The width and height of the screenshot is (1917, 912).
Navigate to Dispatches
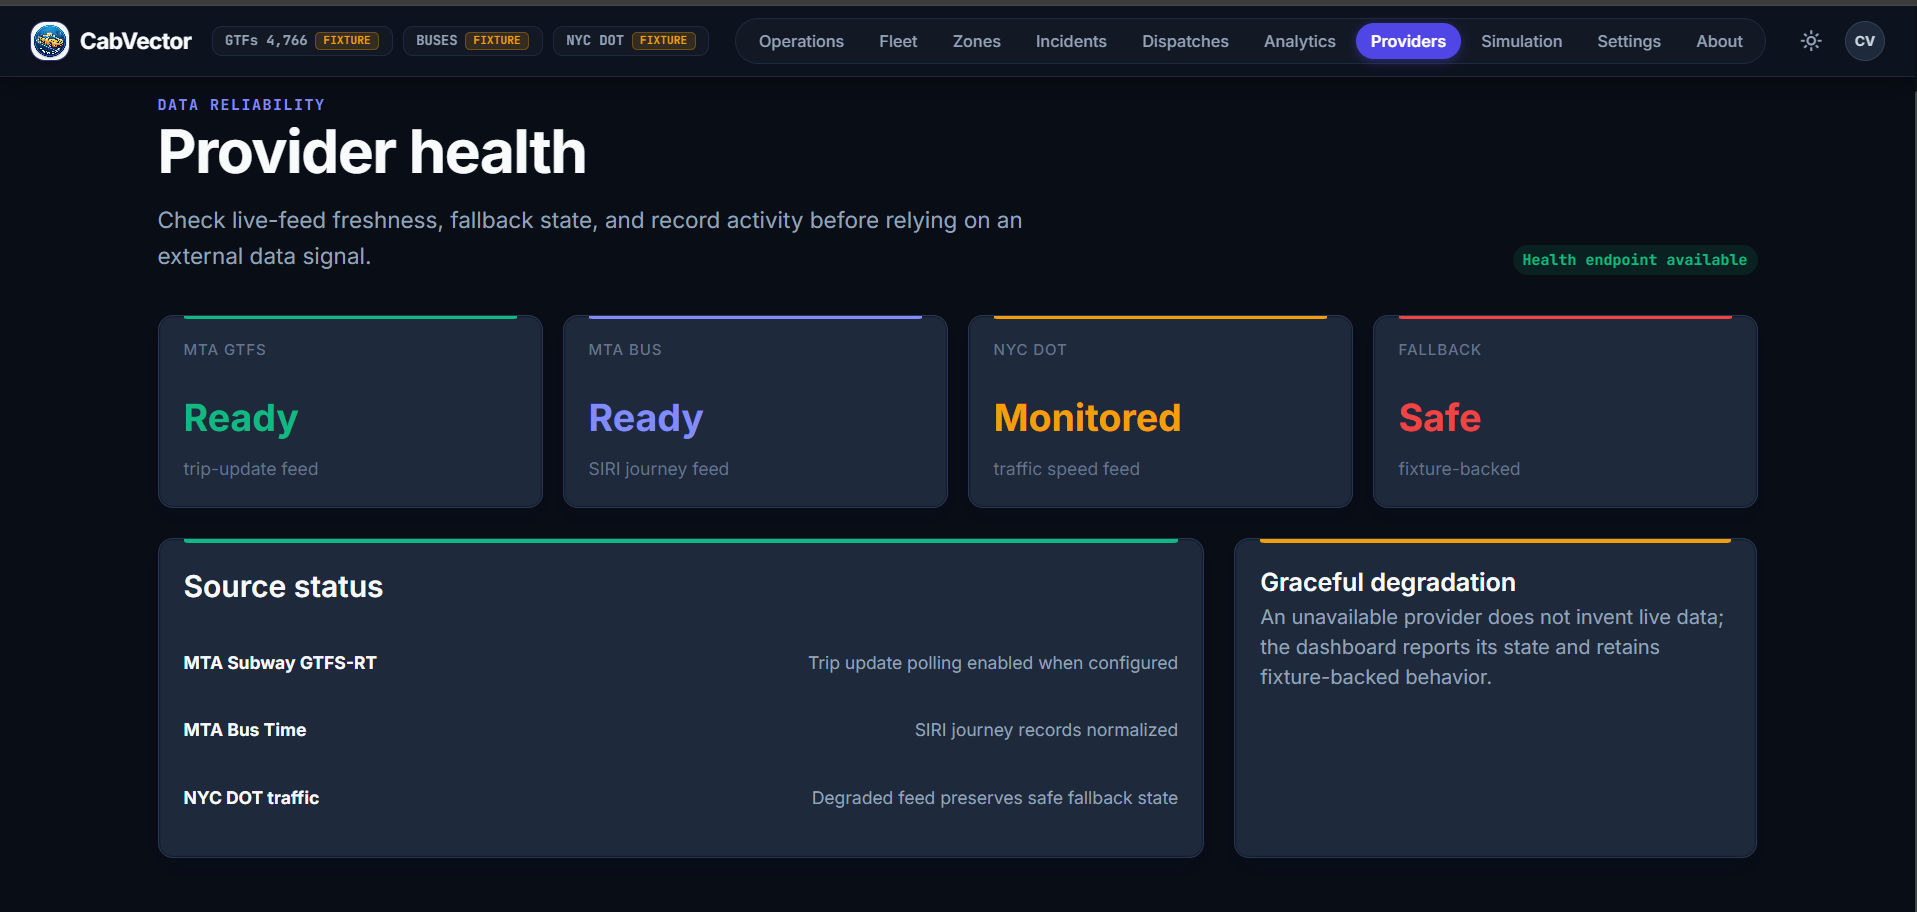(x=1185, y=41)
